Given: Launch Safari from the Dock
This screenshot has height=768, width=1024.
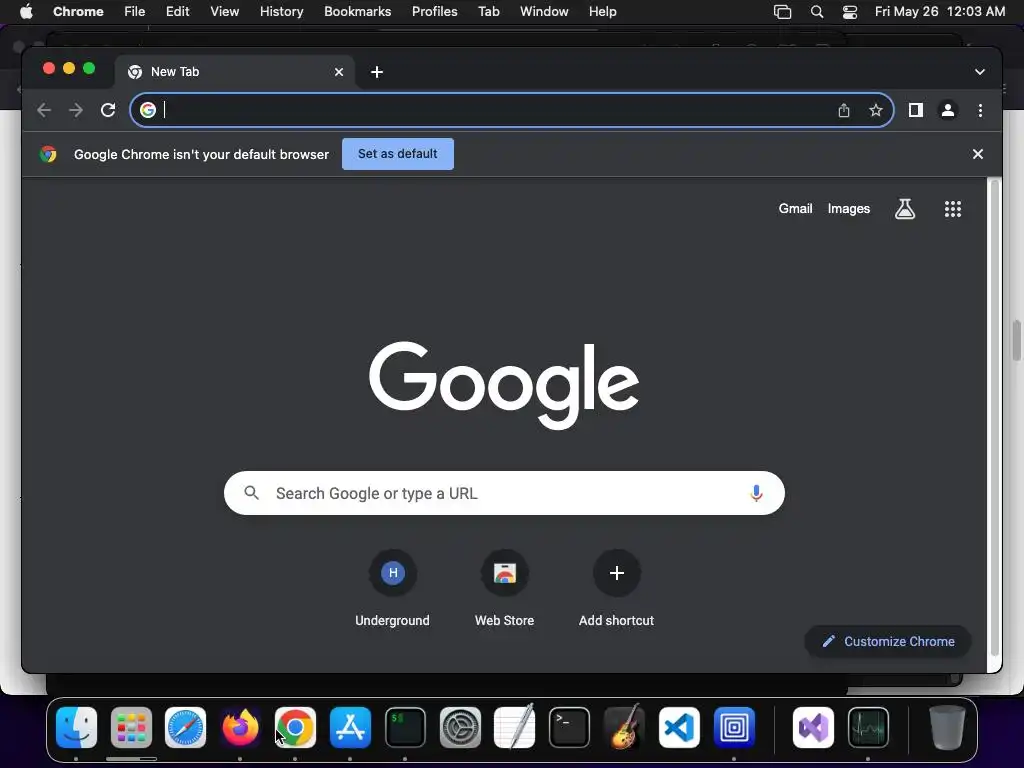Looking at the screenshot, I should coord(185,727).
